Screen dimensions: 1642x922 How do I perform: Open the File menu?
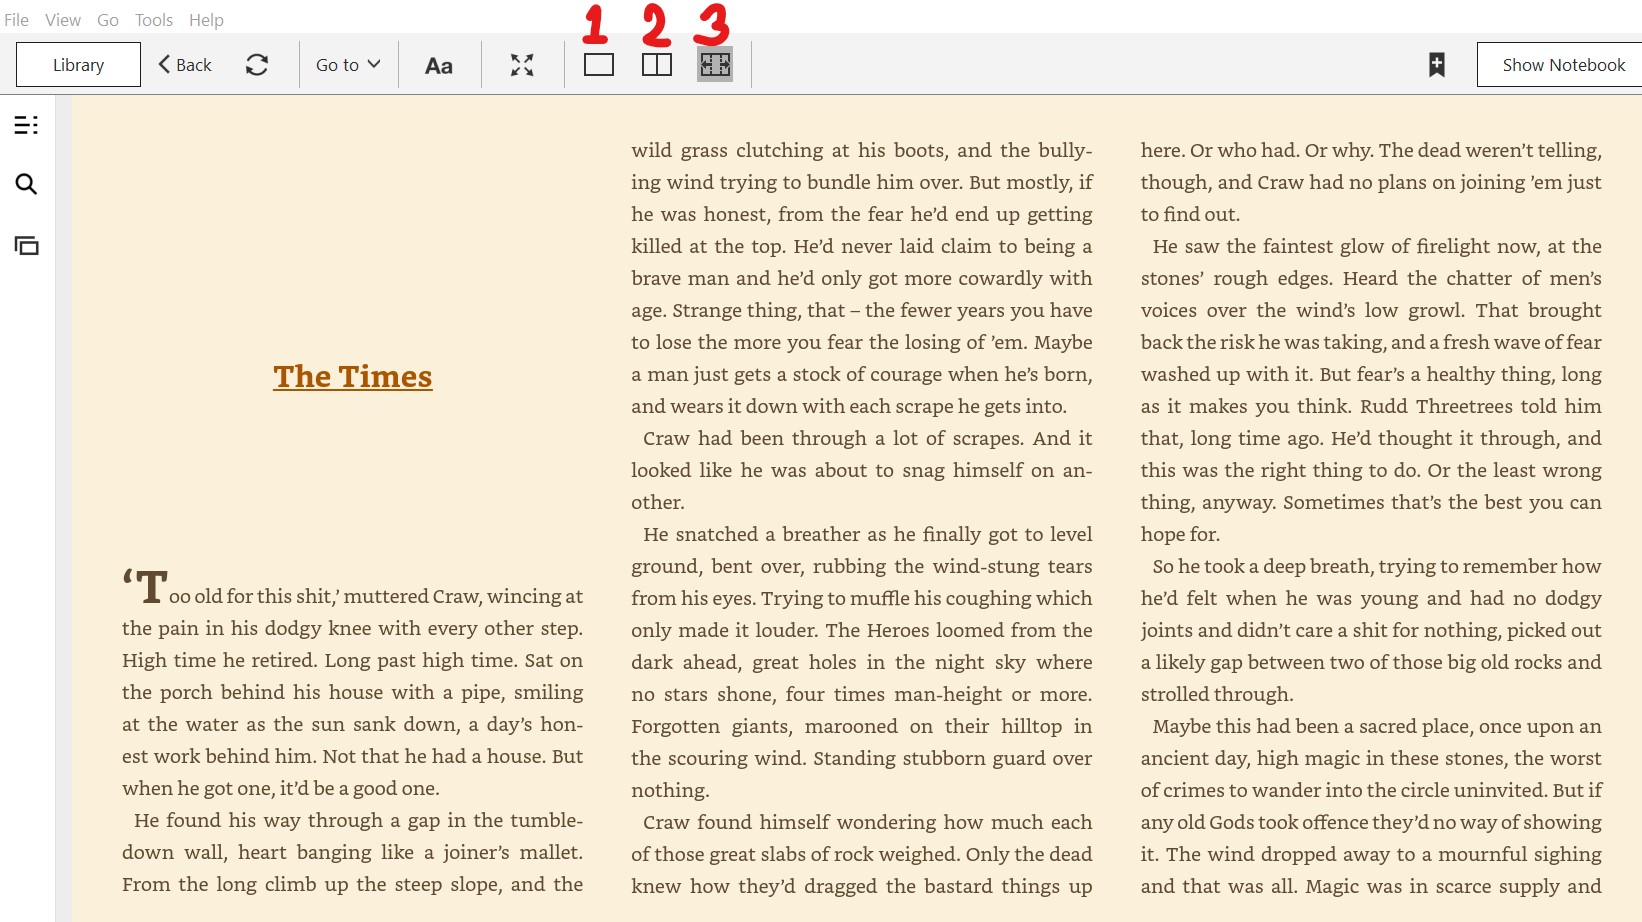pos(16,19)
